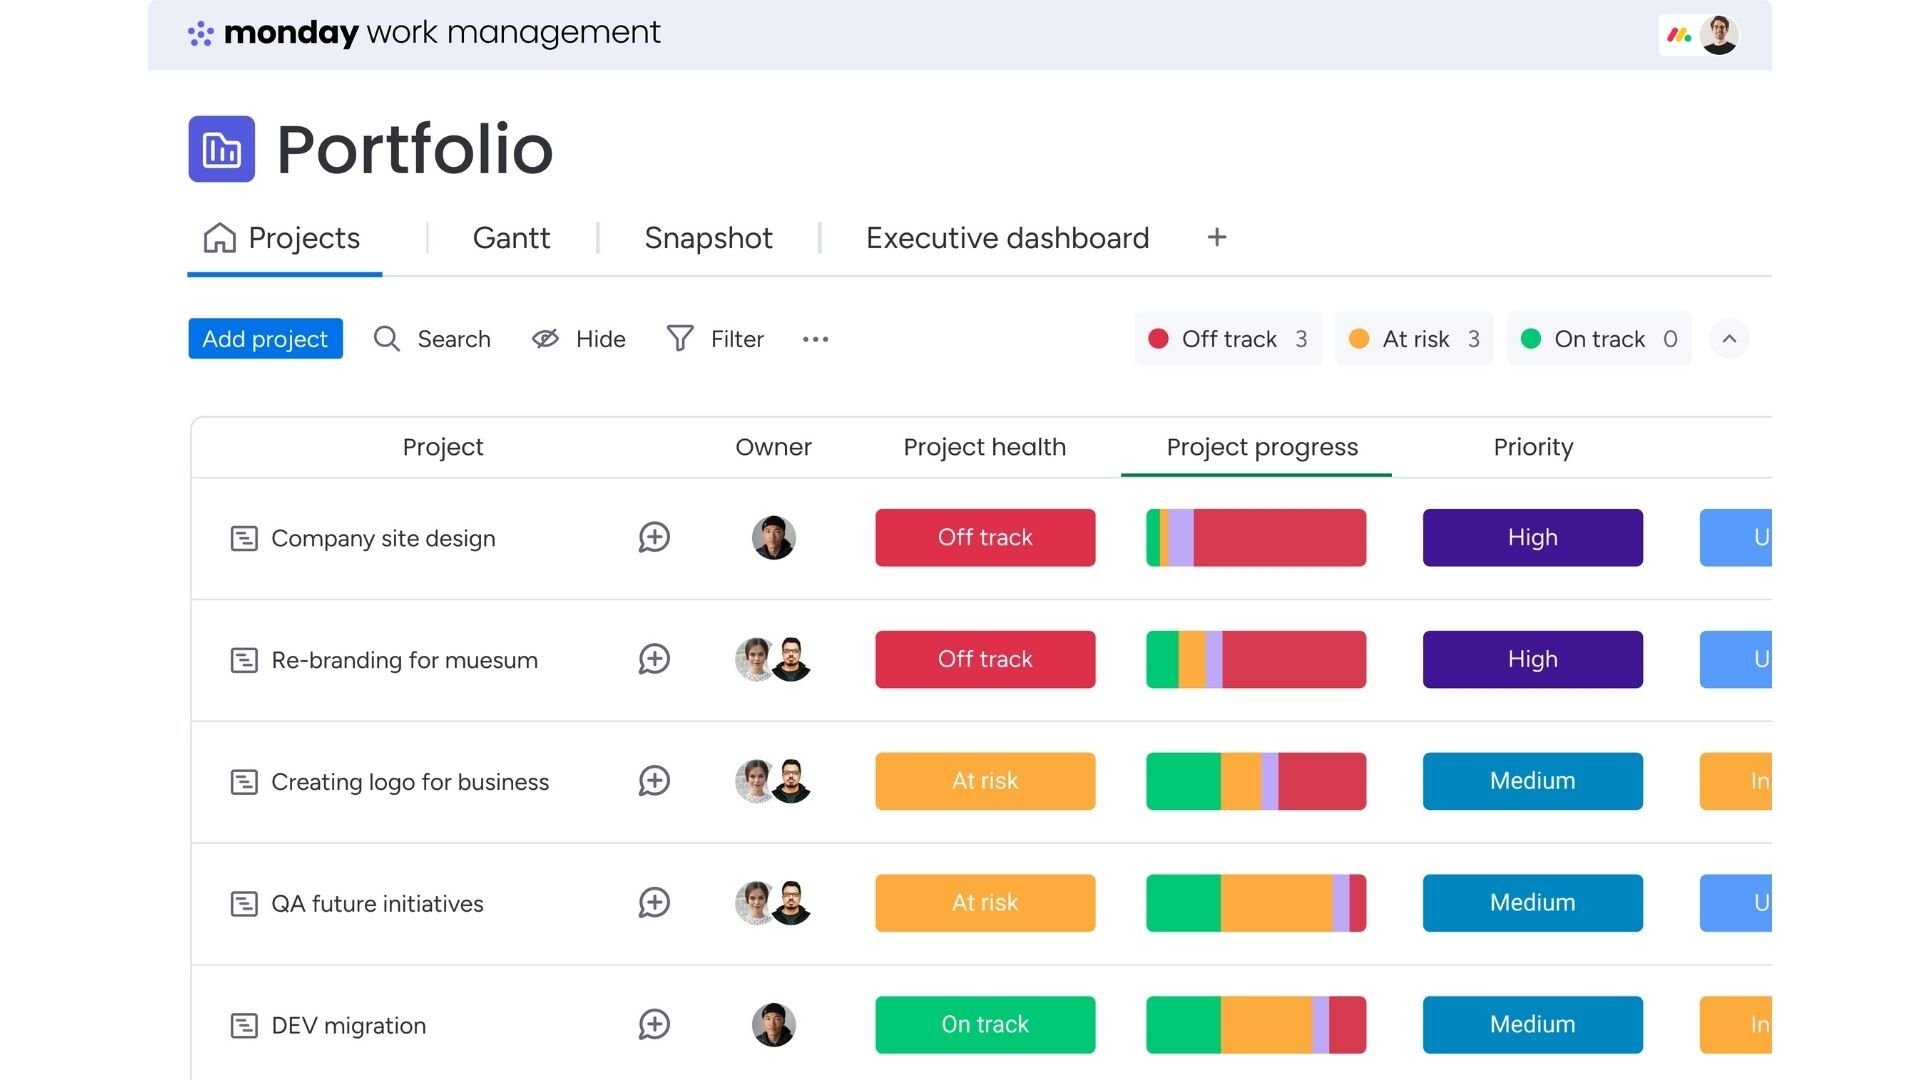This screenshot has width=1920, height=1080.
Task: Toggle the Hide columns option
Action: [x=578, y=339]
